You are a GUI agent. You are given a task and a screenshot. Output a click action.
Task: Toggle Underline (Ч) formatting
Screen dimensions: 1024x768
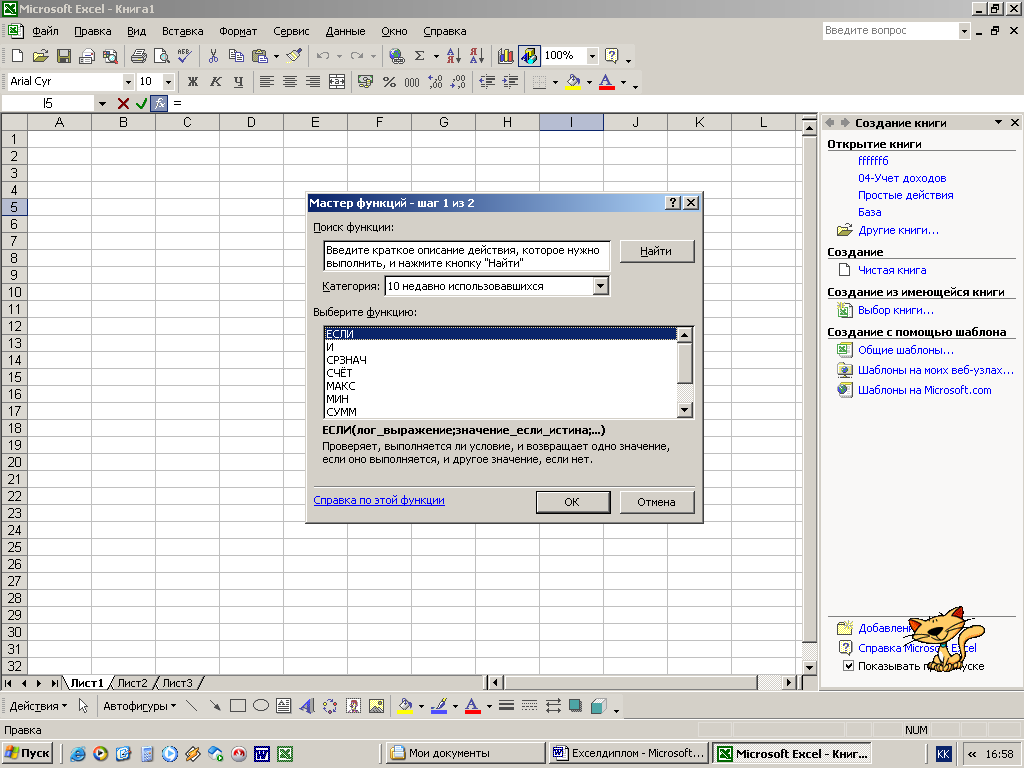tap(238, 82)
